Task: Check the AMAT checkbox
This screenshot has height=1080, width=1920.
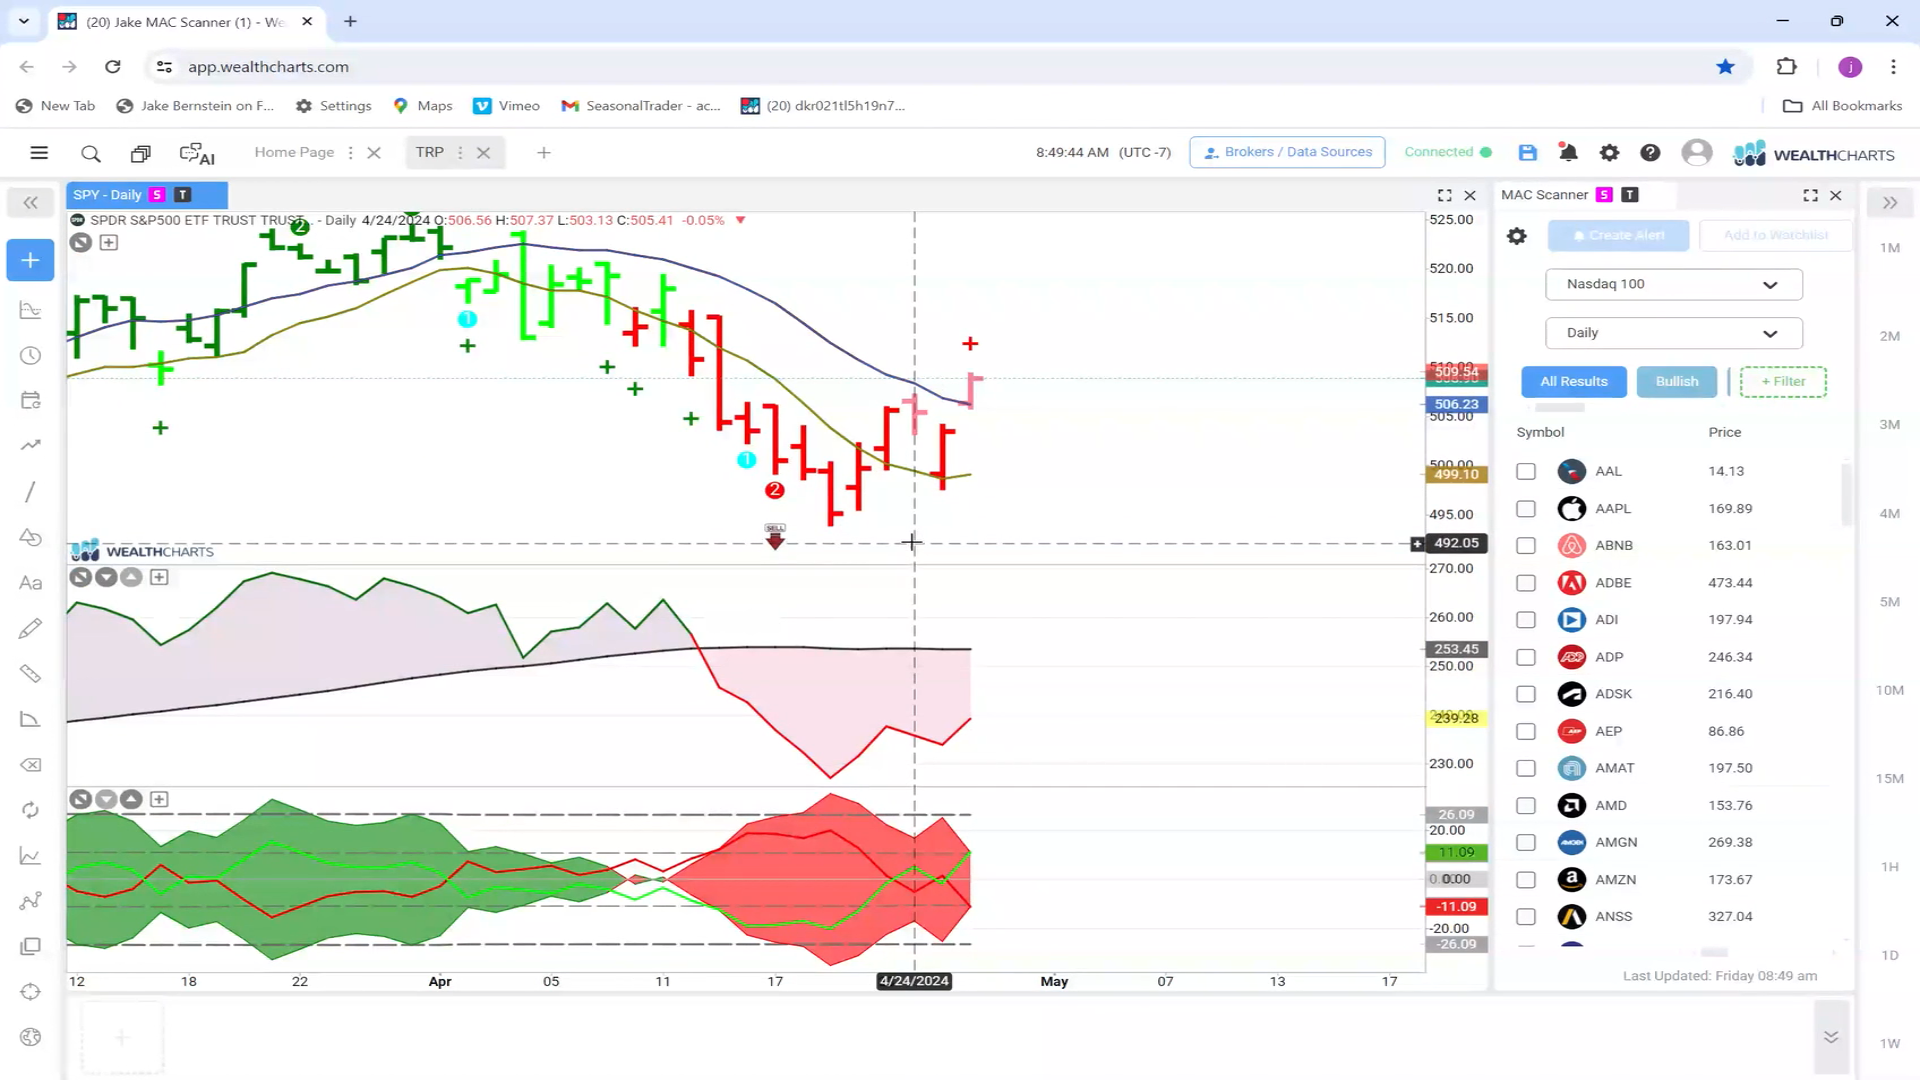Action: pyautogui.click(x=1526, y=768)
